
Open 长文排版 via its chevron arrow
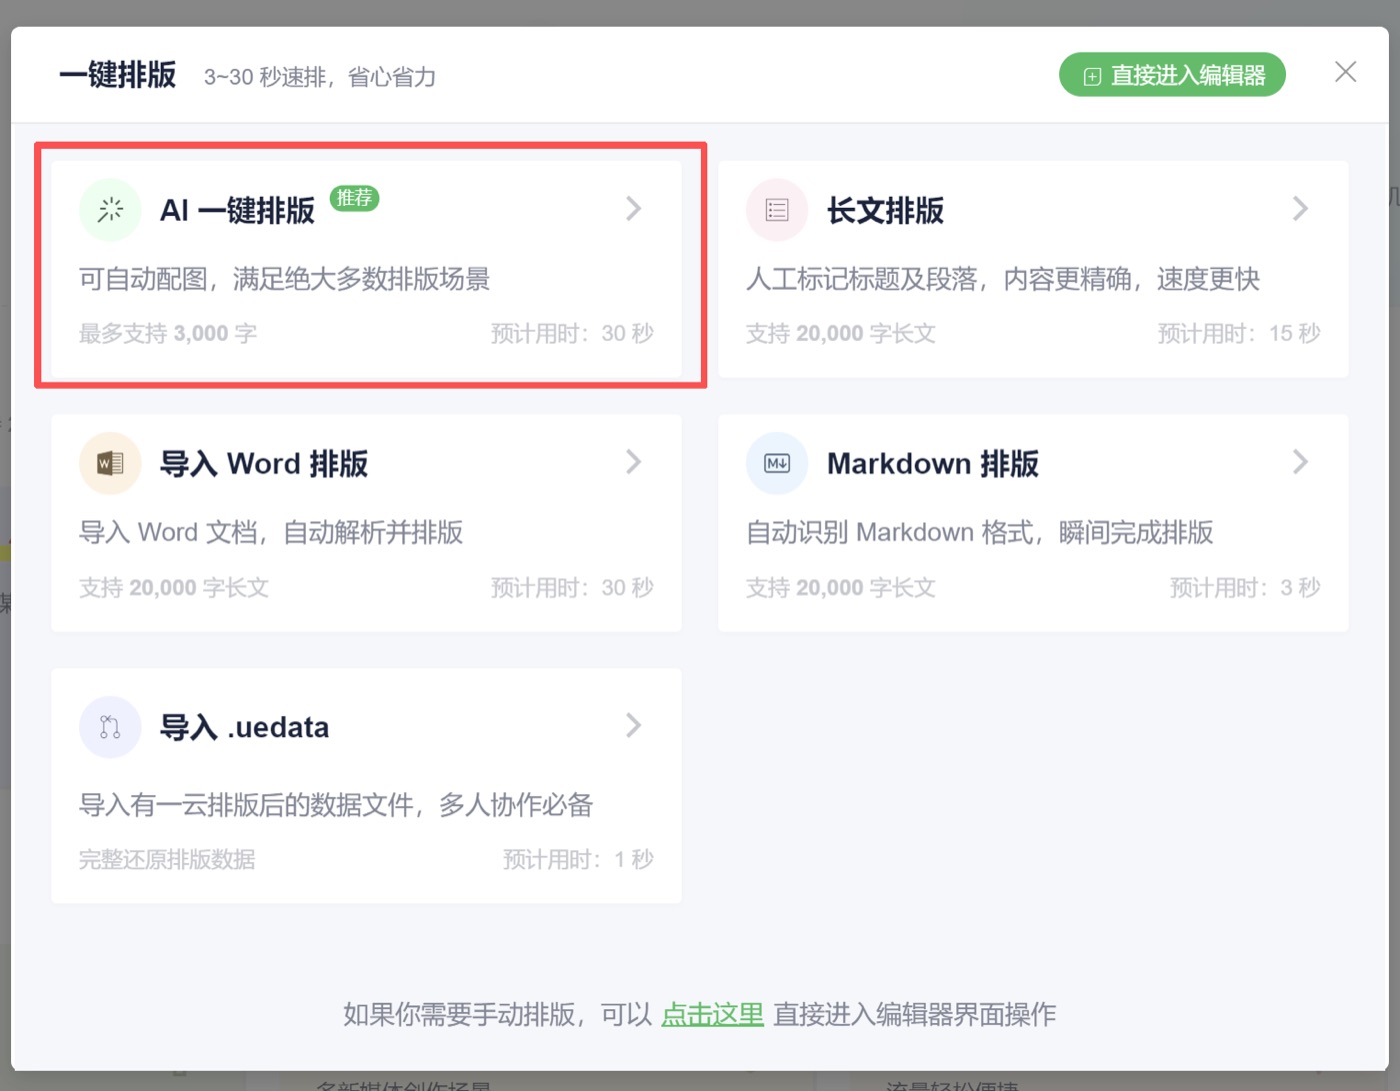point(1300,209)
